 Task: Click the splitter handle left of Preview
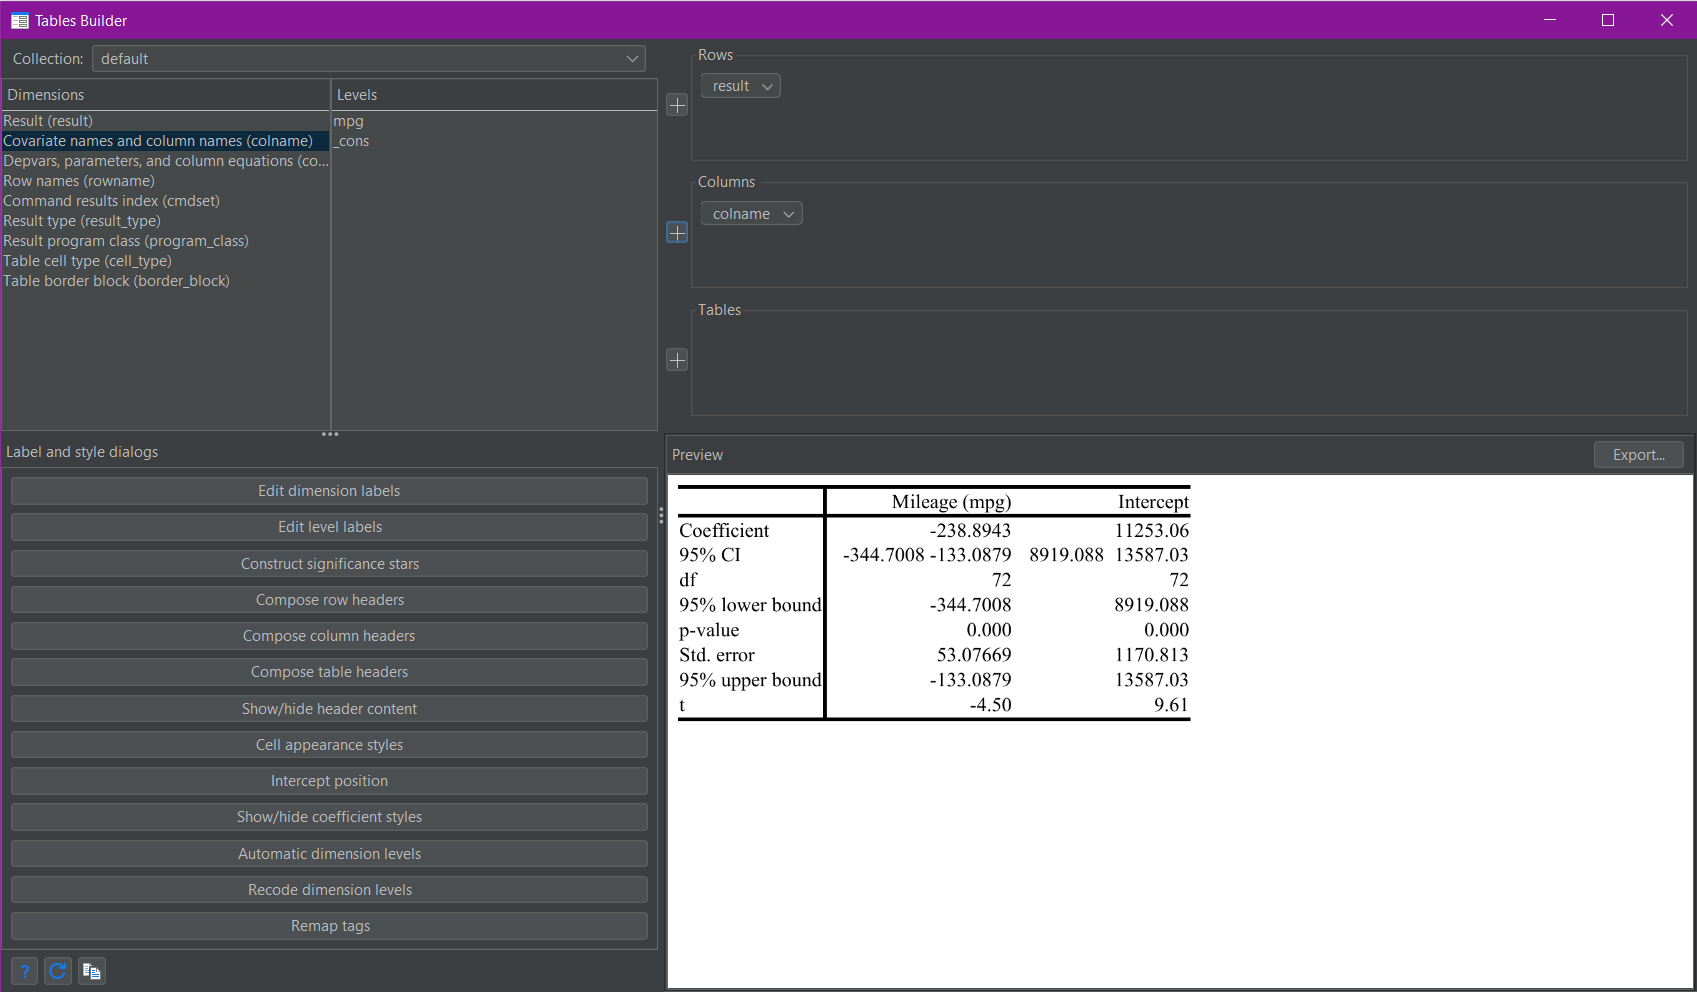point(661,515)
